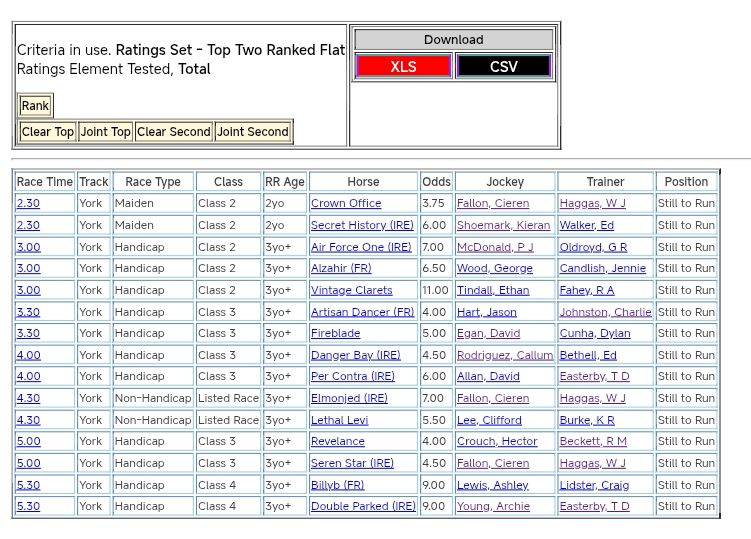View trainer Lidster, Craig

click(x=594, y=486)
